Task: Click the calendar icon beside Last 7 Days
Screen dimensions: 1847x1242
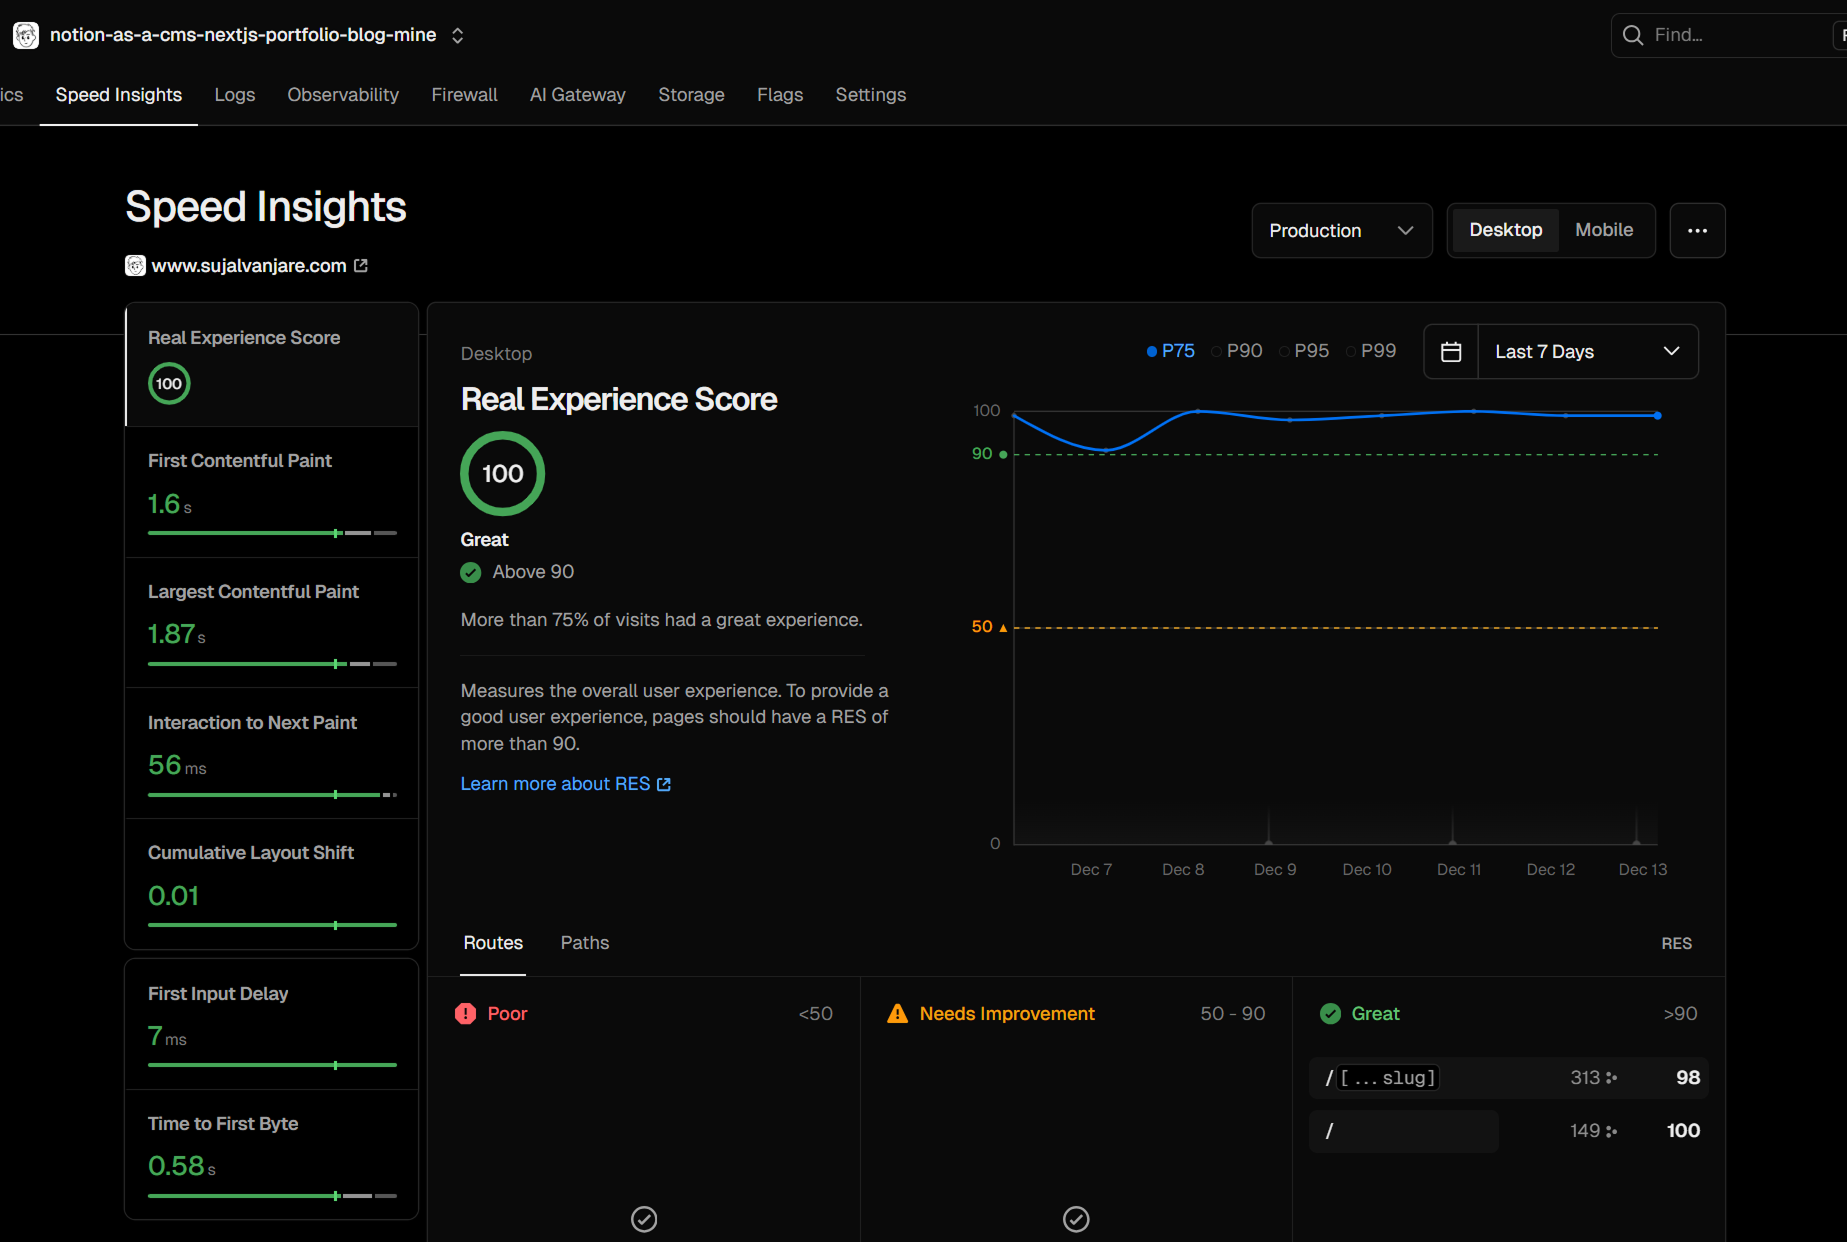Action: click(x=1451, y=351)
